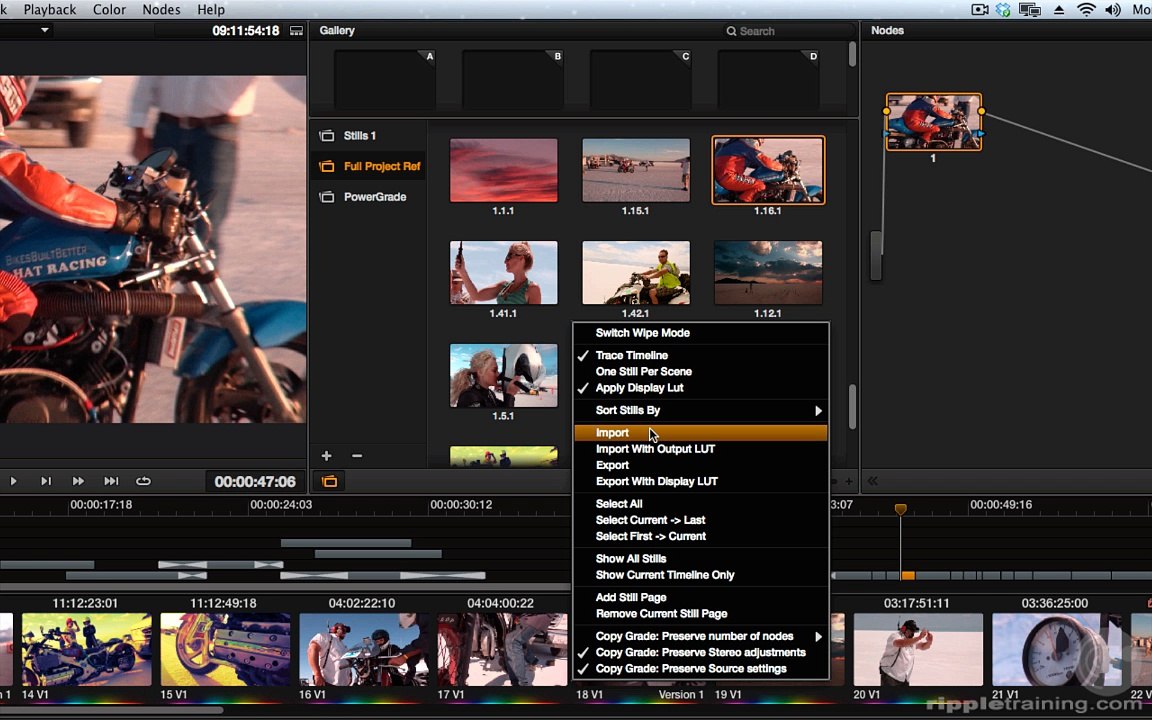Screen dimensions: 1152x720
Task: Click the minus icon to remove album
Action: (x=357, y=456)
